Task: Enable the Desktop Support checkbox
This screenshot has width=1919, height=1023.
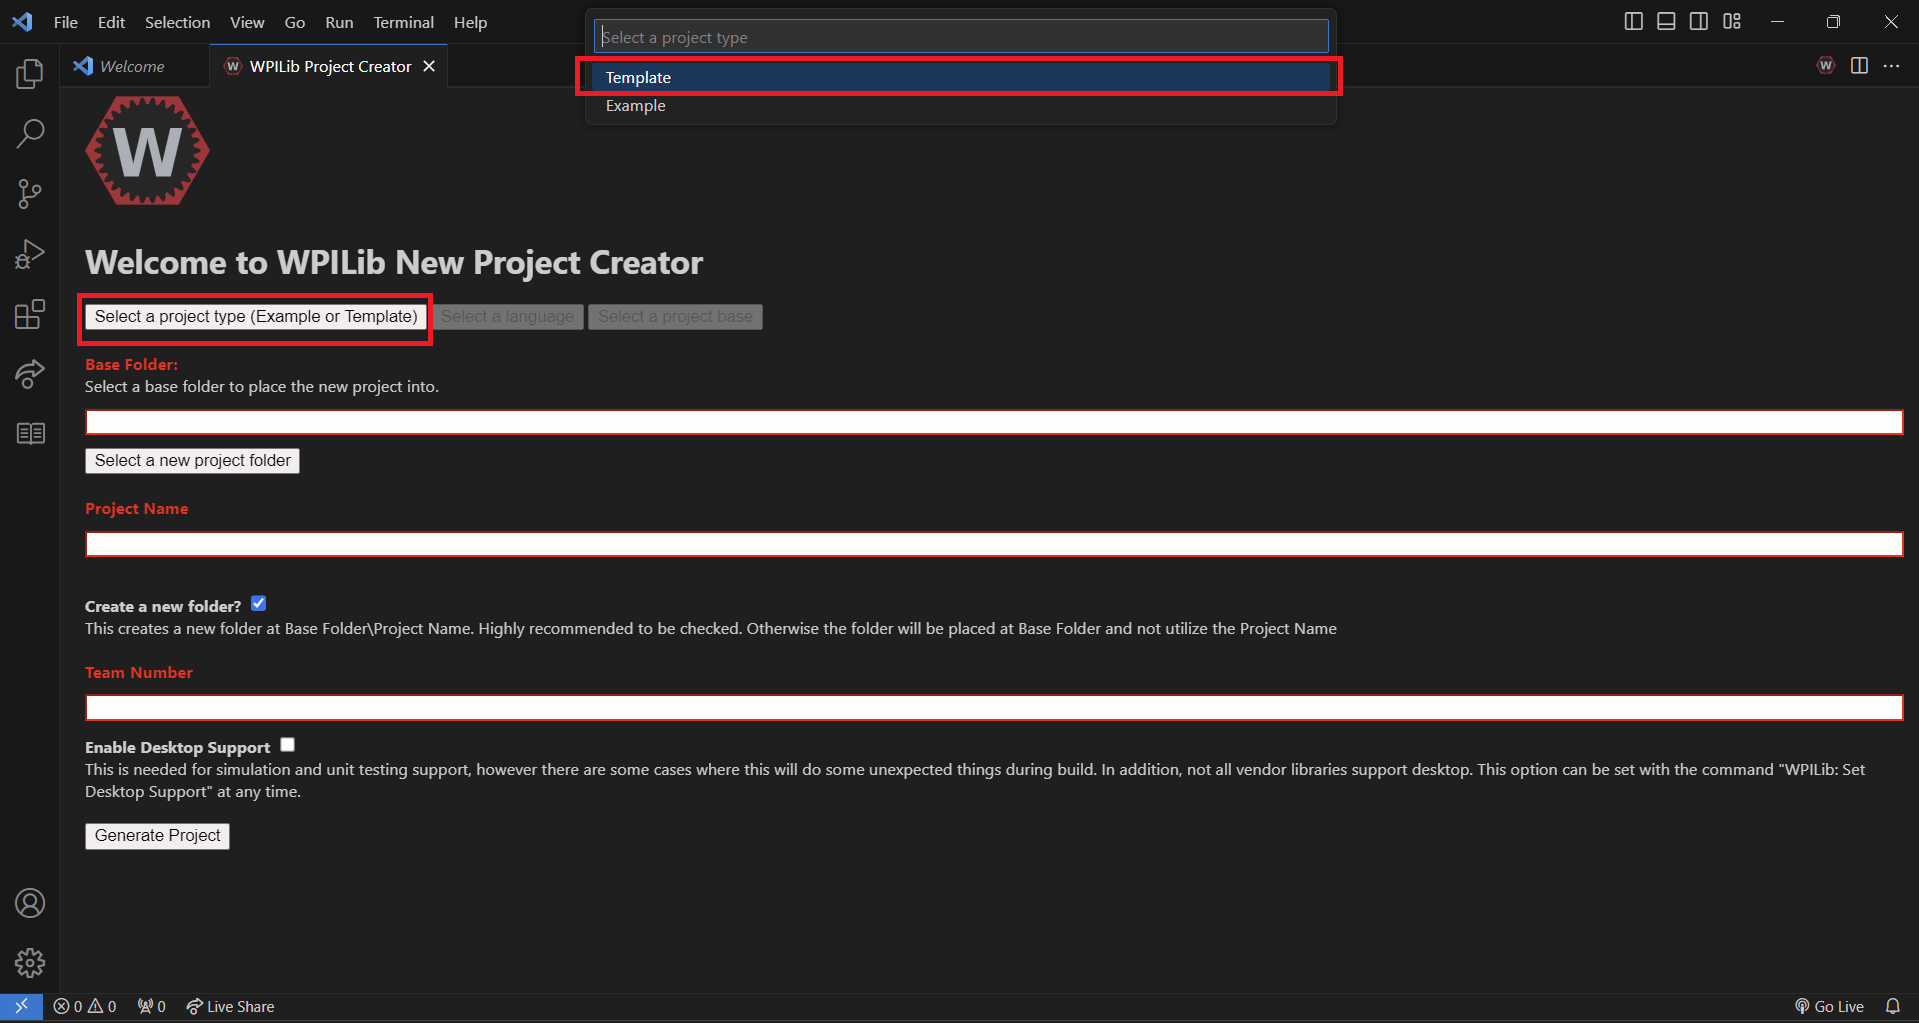Action: pyautogui.click(x=288, y=744)
